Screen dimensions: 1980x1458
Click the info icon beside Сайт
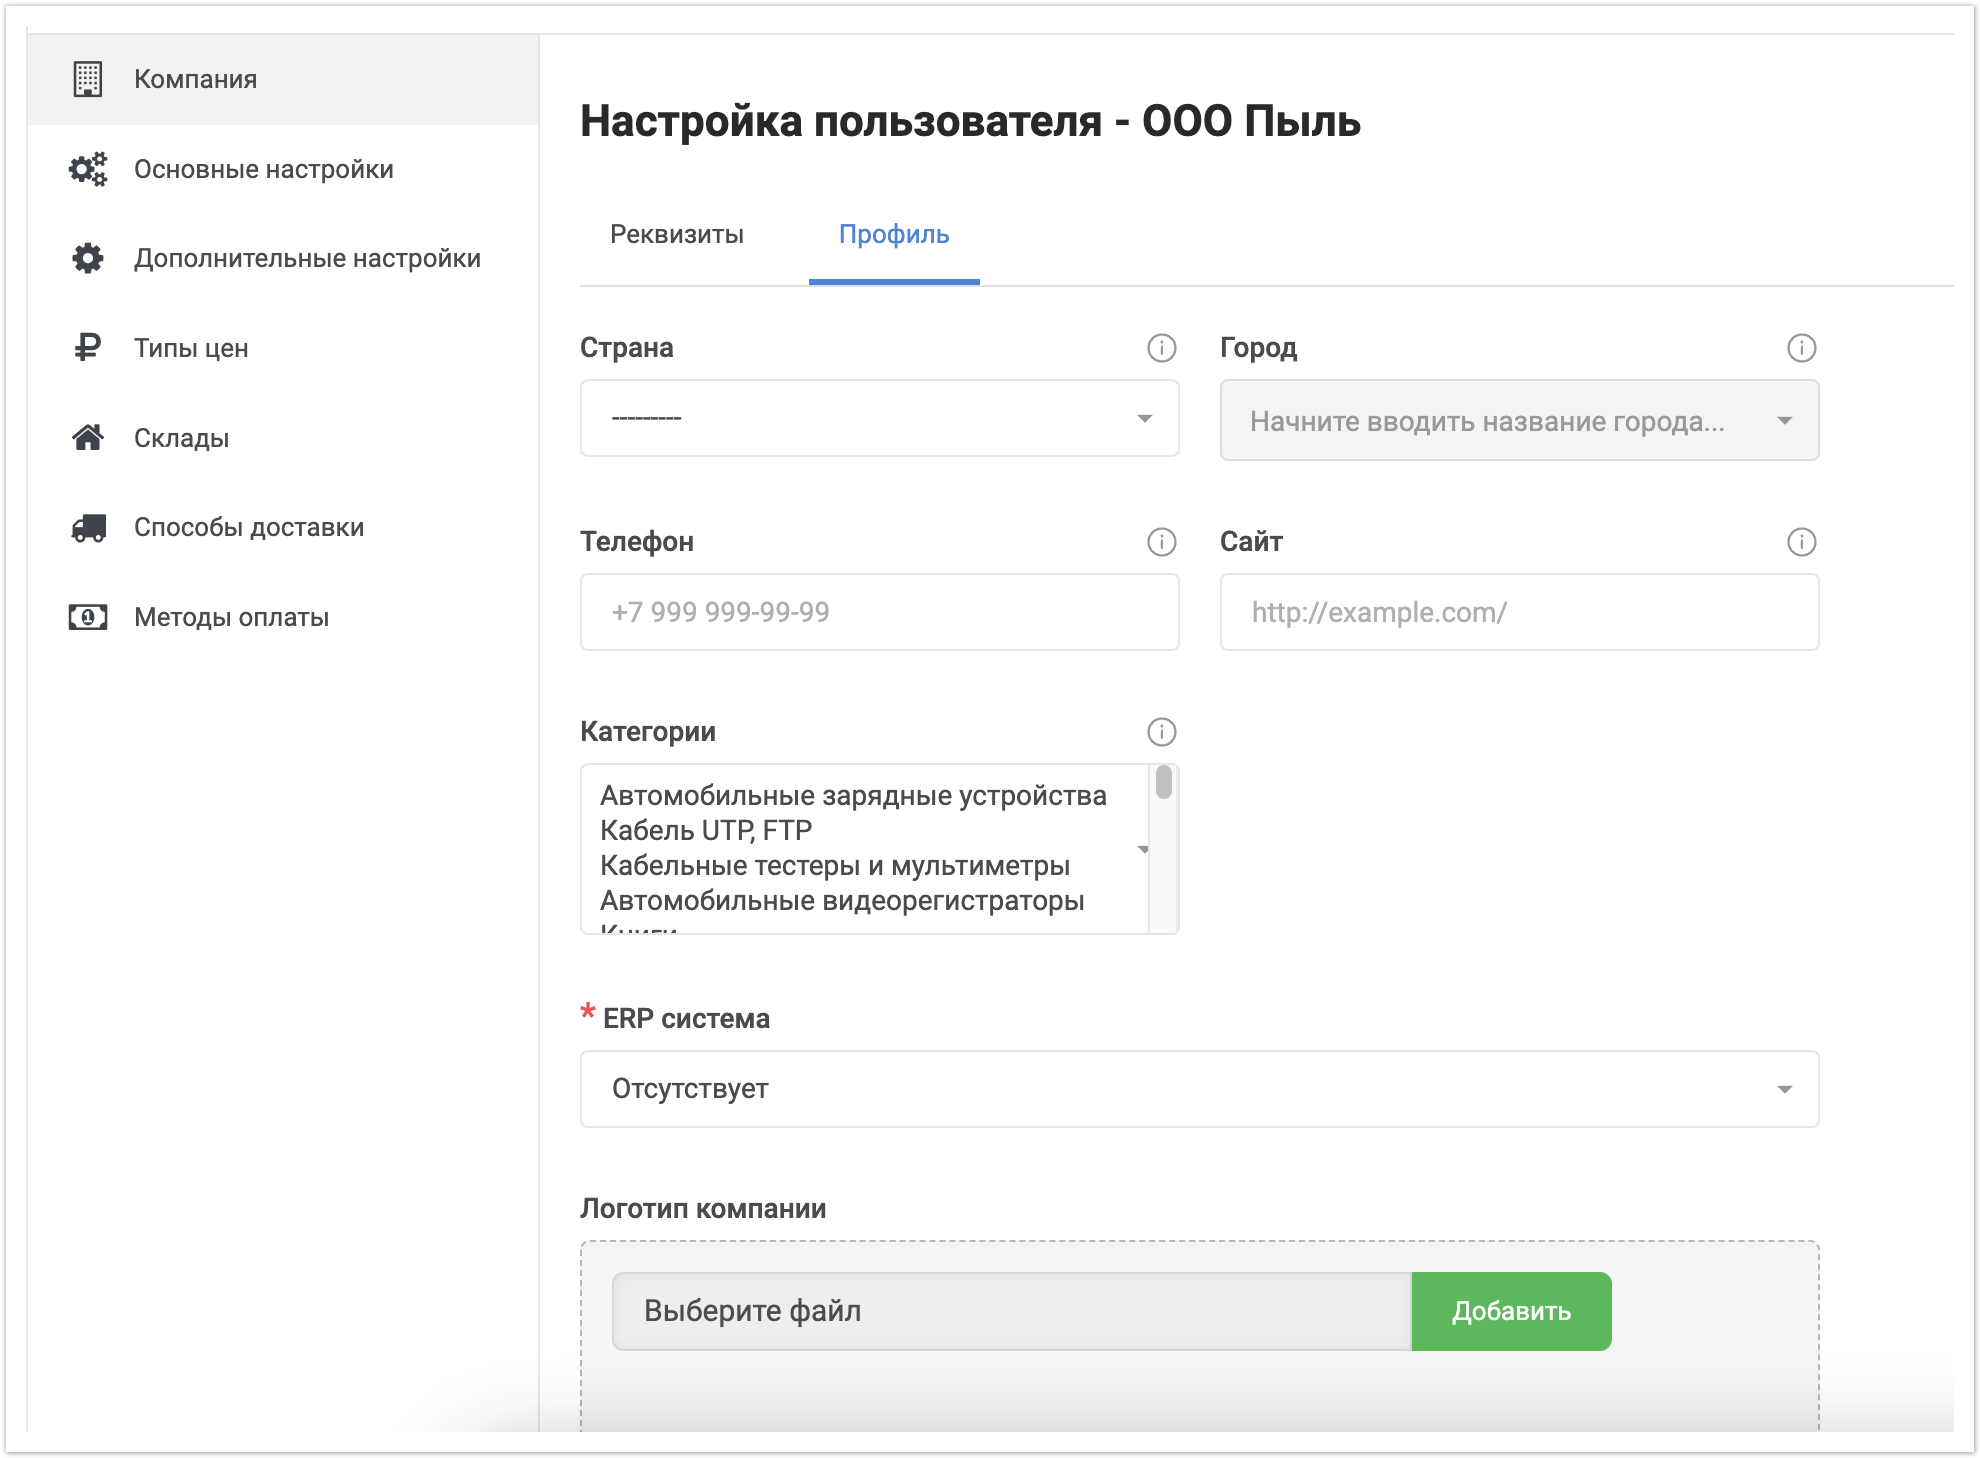[x=1801, y=542]
